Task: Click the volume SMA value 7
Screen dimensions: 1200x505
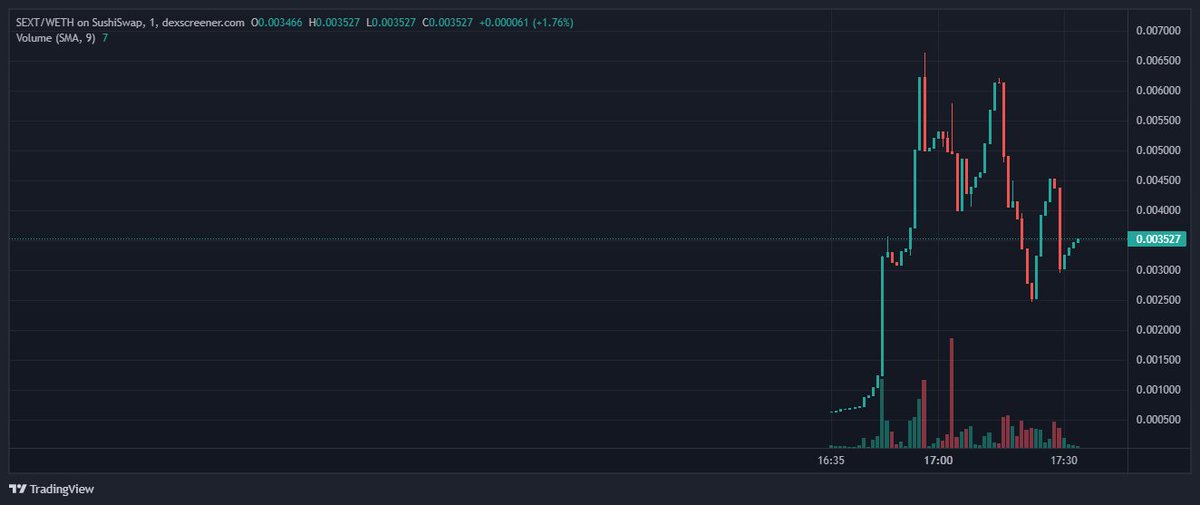Action: click(x=105, y=38)
